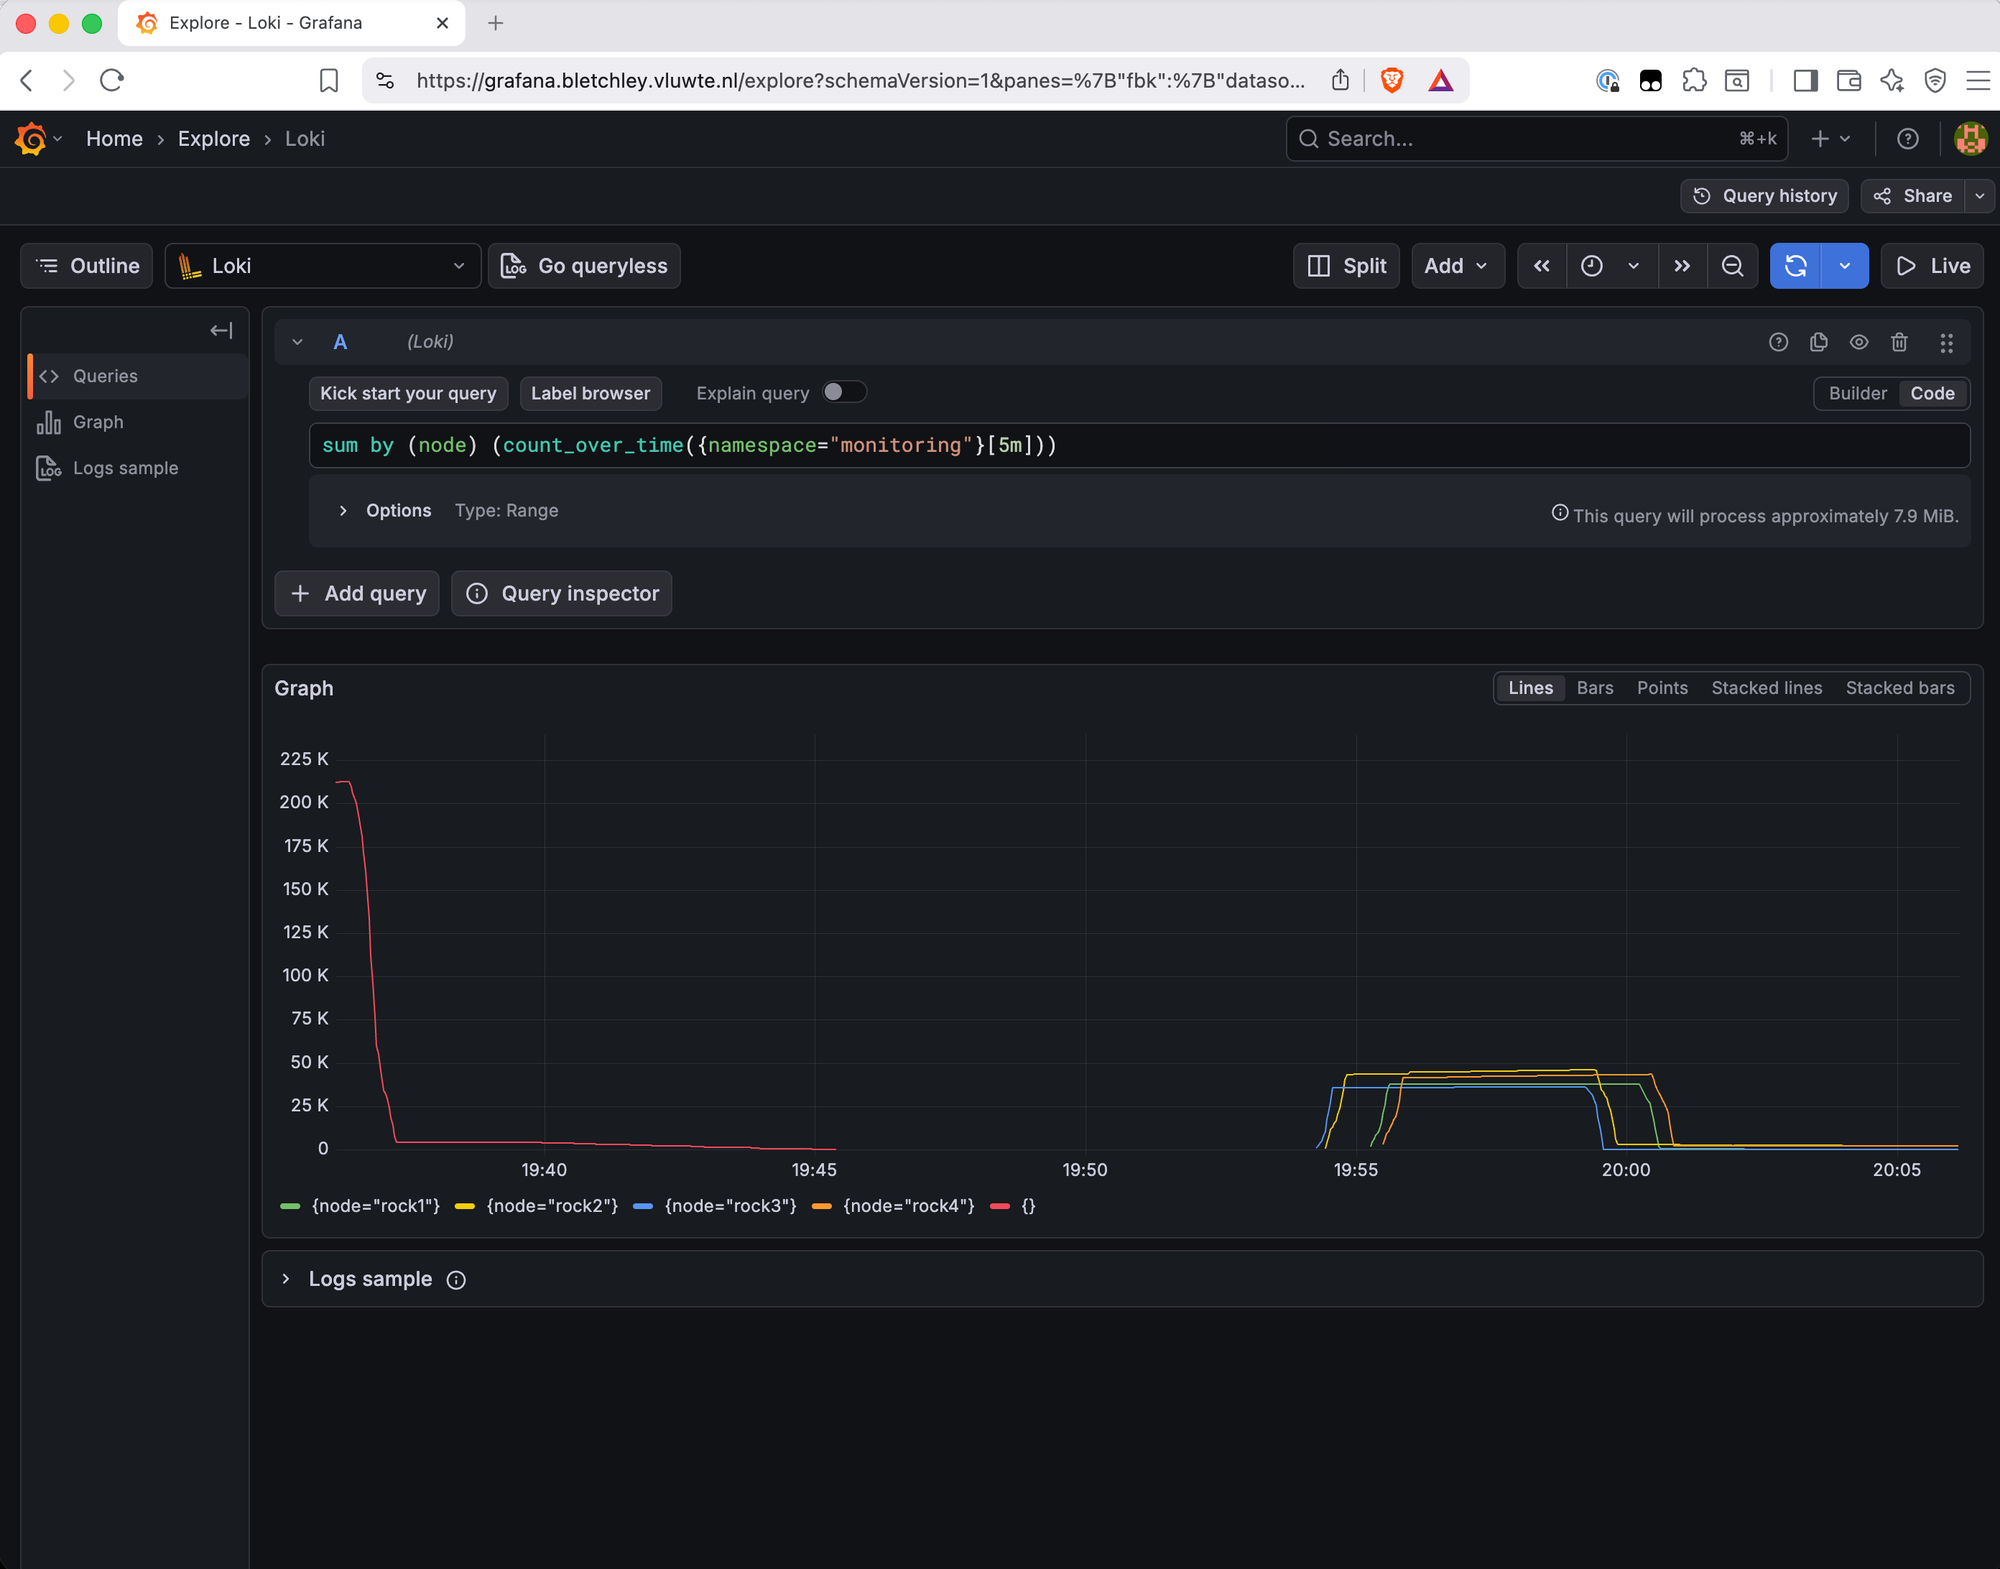
Task: Expand the Logs sample panel
Action: (x=286, y=1279)
